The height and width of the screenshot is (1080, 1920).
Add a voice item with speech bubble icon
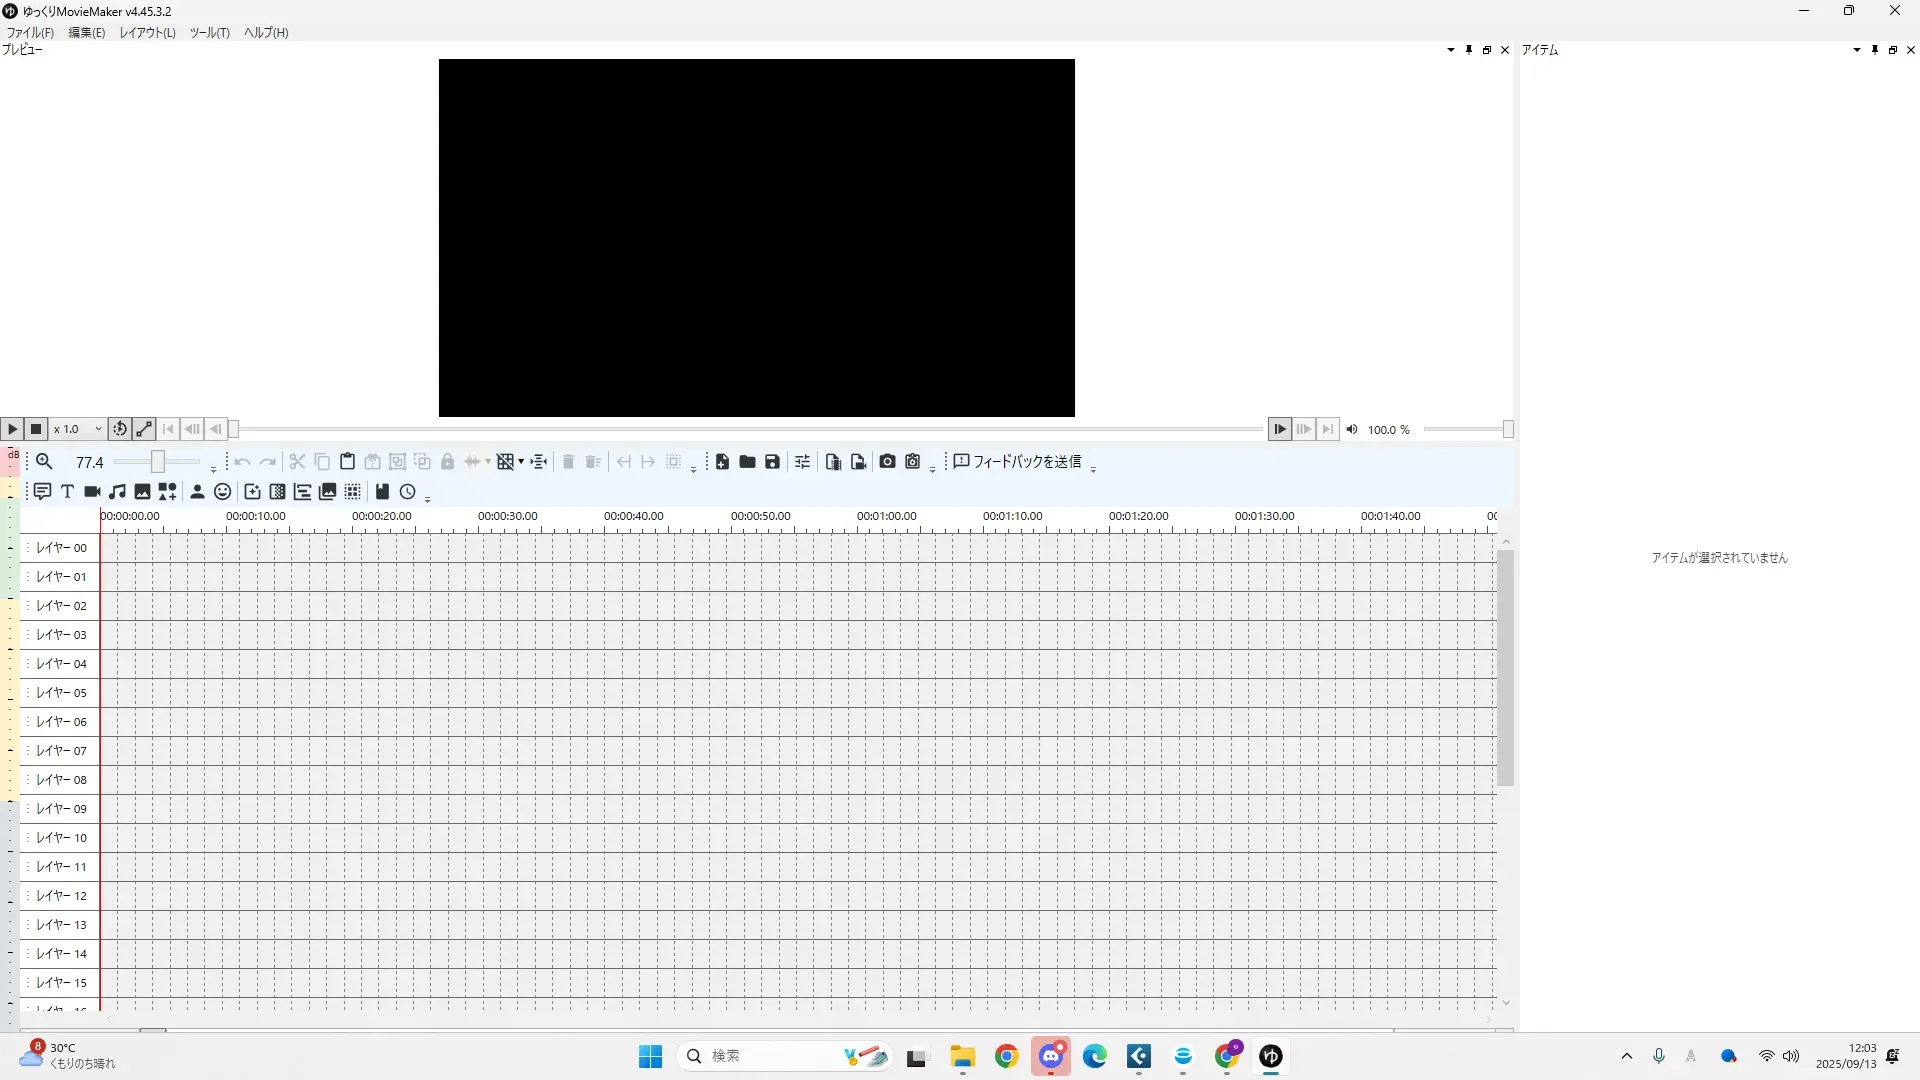[42, 491]
